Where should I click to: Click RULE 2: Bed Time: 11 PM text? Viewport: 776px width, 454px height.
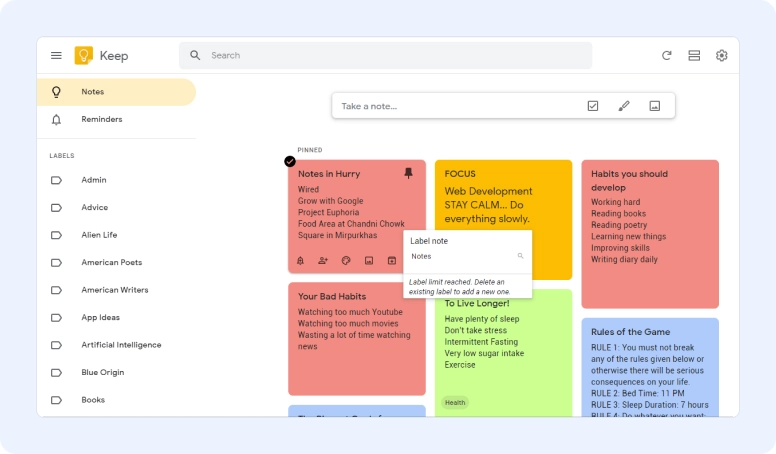pos(637,394)
